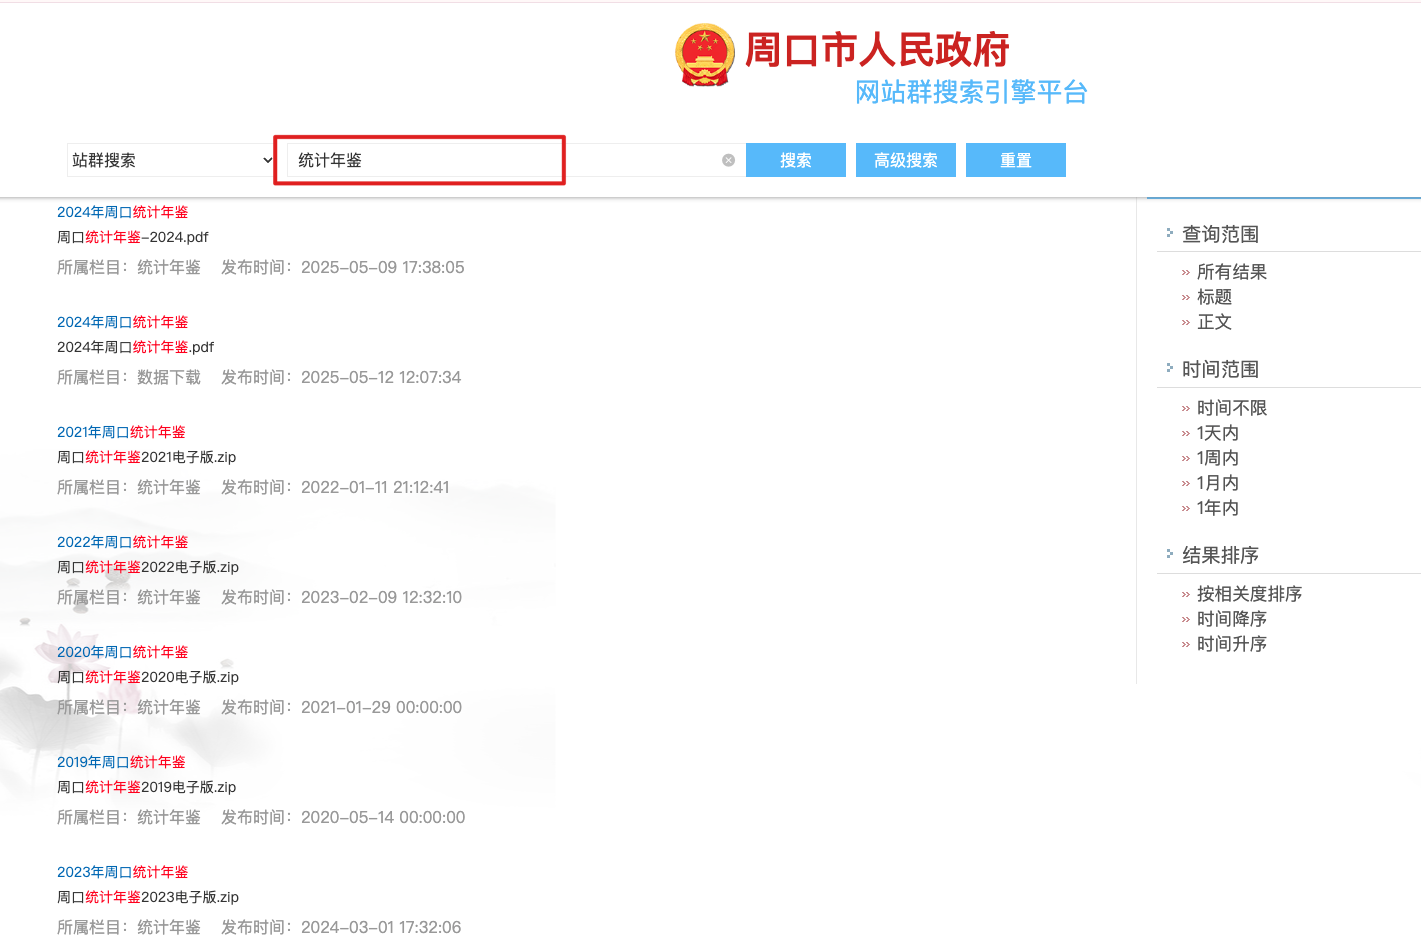
Task: Clear the search text with the X icon
Action: 728,160
